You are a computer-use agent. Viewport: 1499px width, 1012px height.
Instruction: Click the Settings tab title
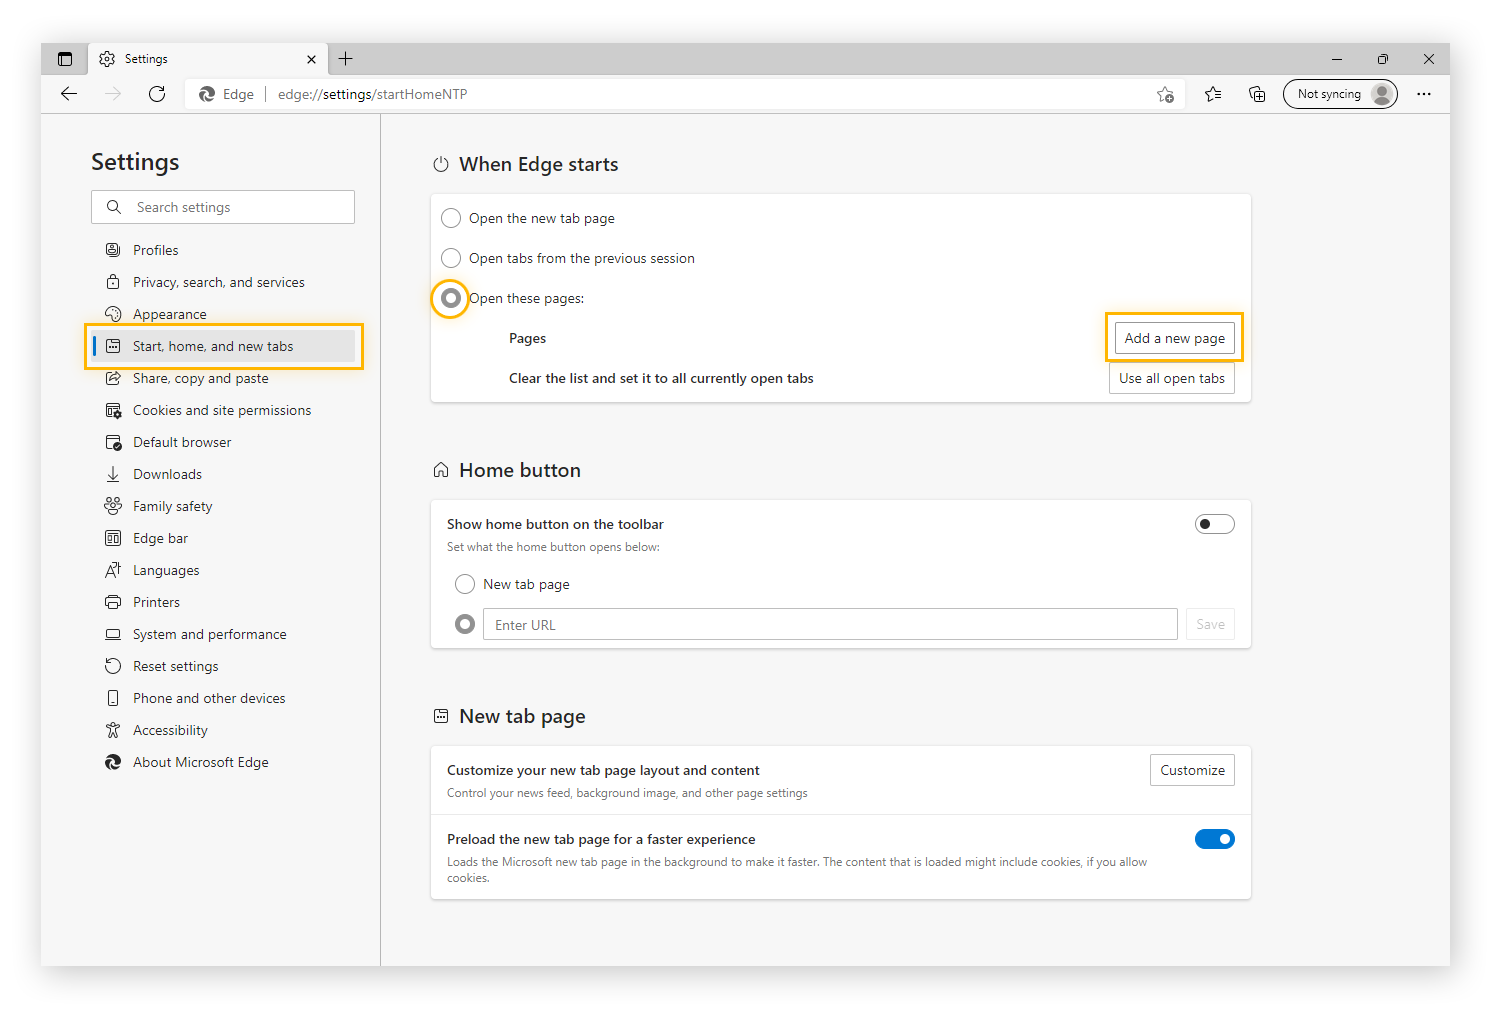146,59
